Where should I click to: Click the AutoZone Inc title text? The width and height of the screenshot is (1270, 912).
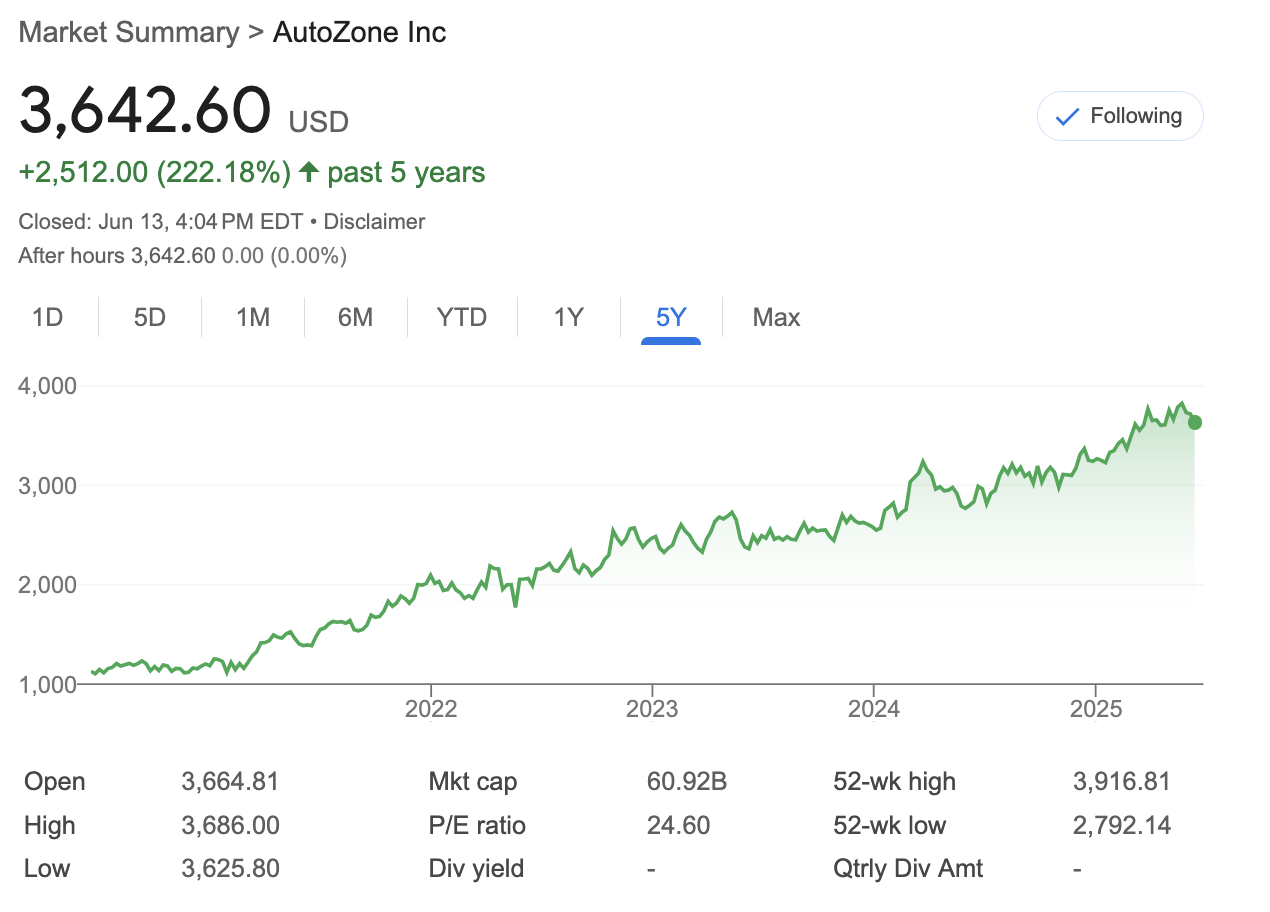pyautogui.click(x=359, y=32)
